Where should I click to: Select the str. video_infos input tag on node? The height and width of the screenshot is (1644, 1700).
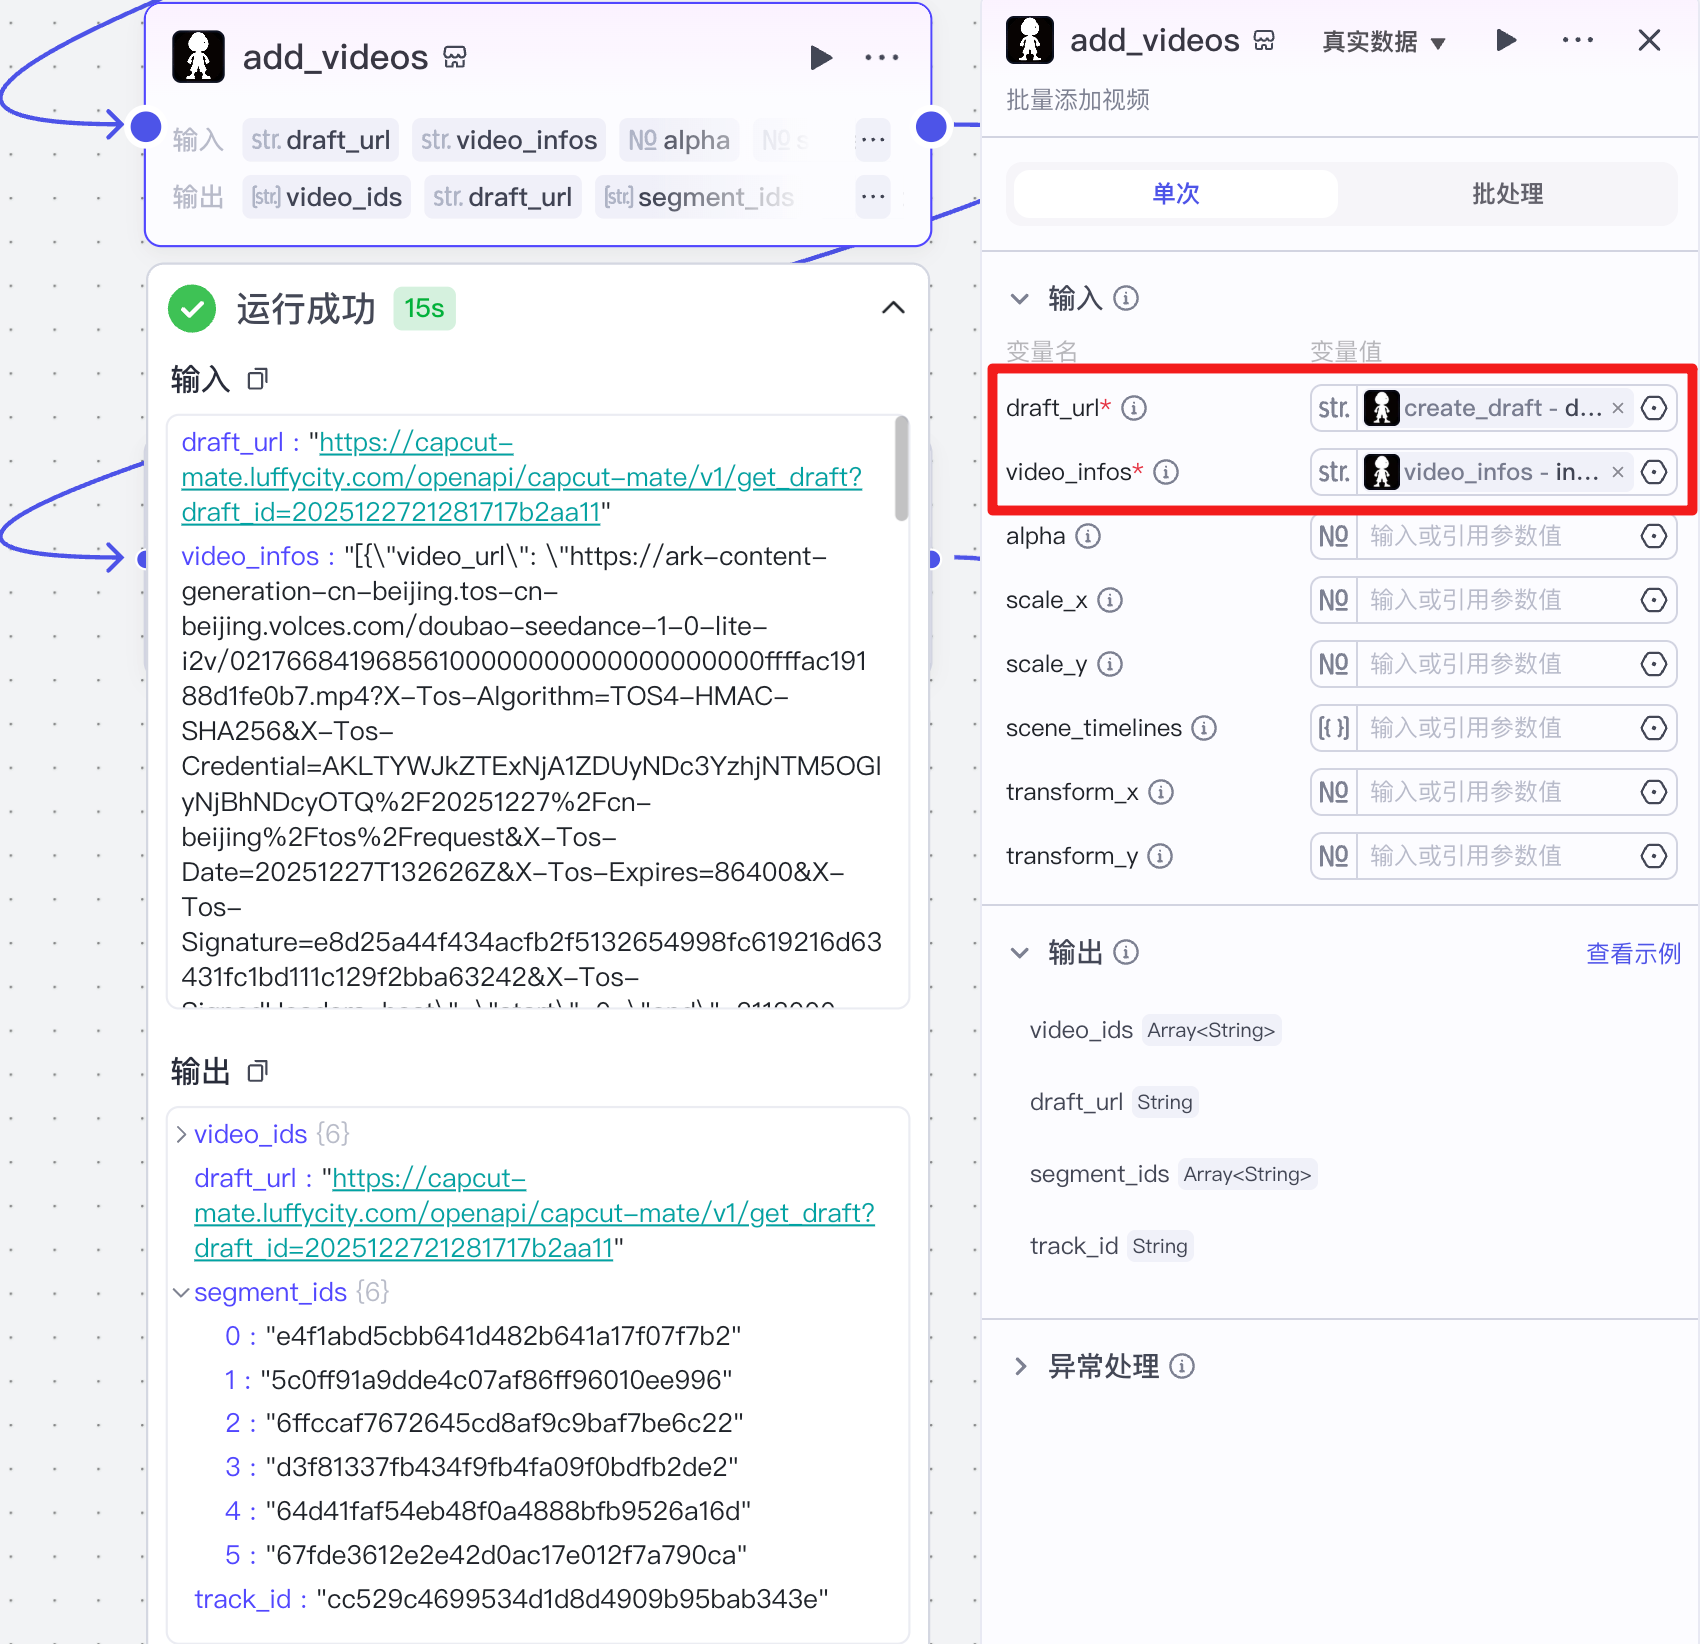click(x=509, y=140)
